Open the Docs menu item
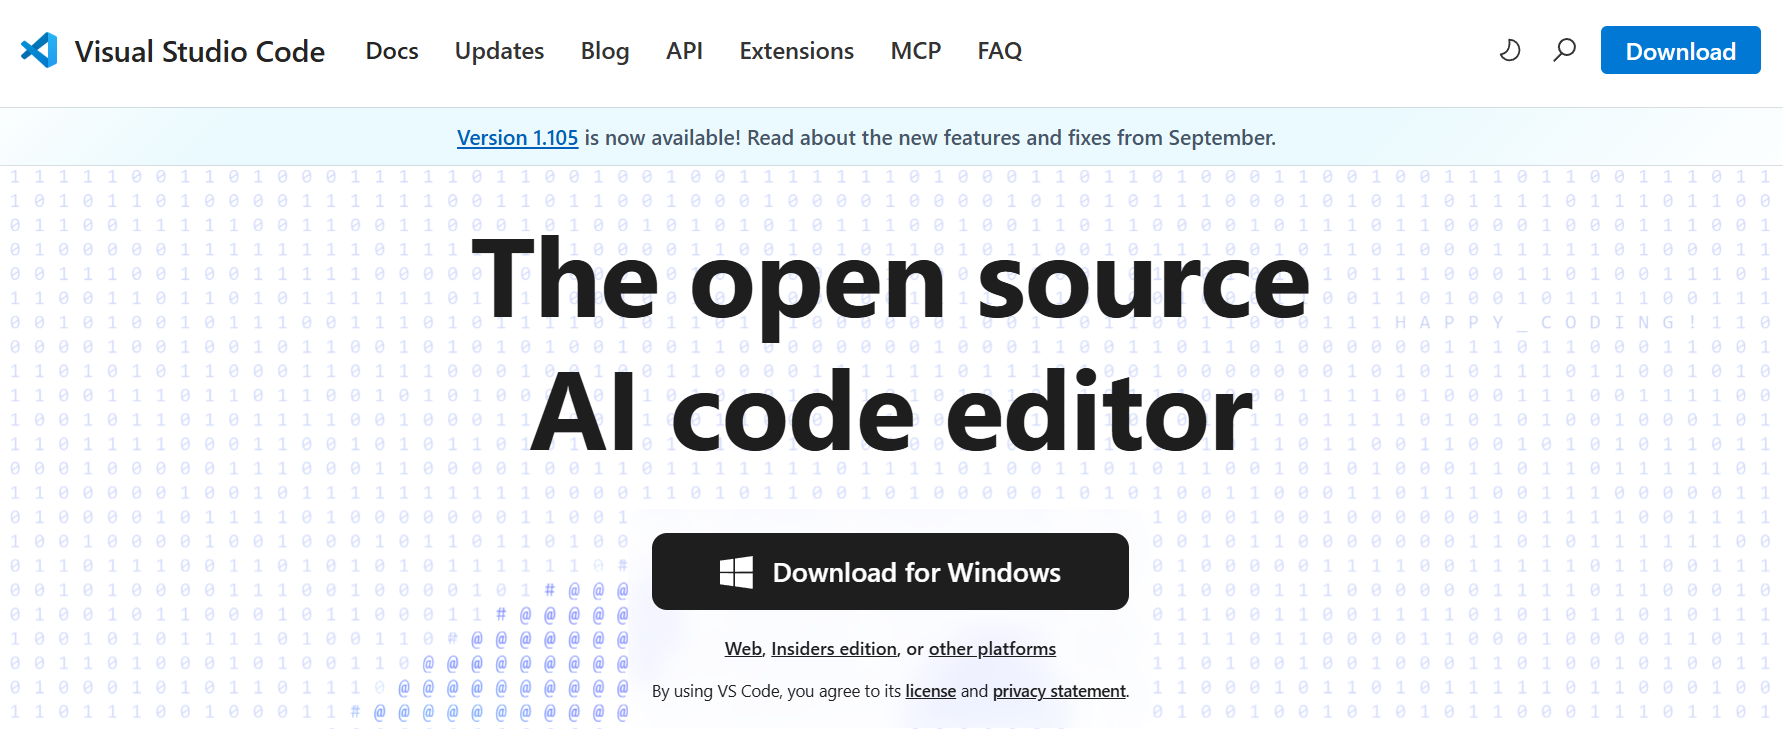 pyautogui.click(x=392, y=51)
